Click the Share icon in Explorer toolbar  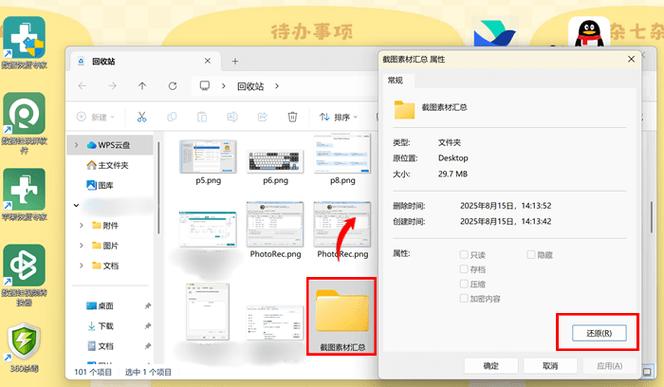[263, 117]
